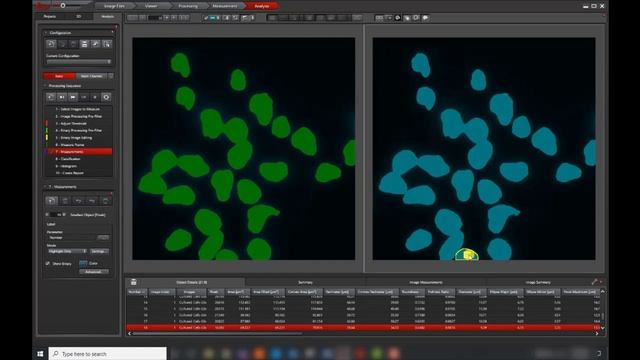640x360 pixels.
Task: Sort table by the Number column header
Action: coord(137,292)
